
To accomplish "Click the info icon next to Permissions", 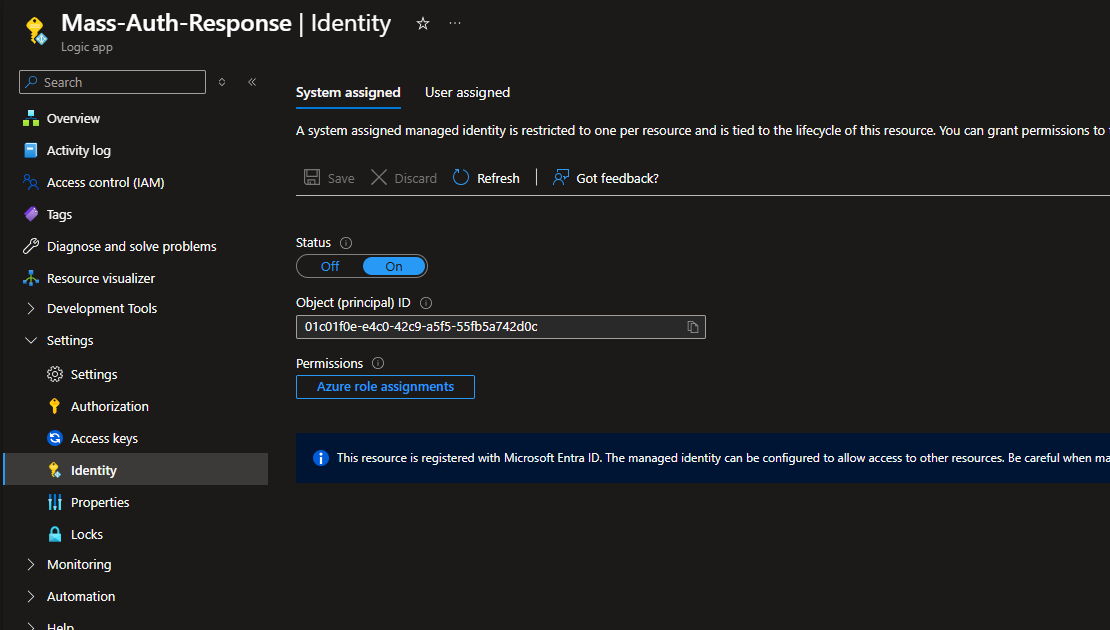I will coord(378,364).
